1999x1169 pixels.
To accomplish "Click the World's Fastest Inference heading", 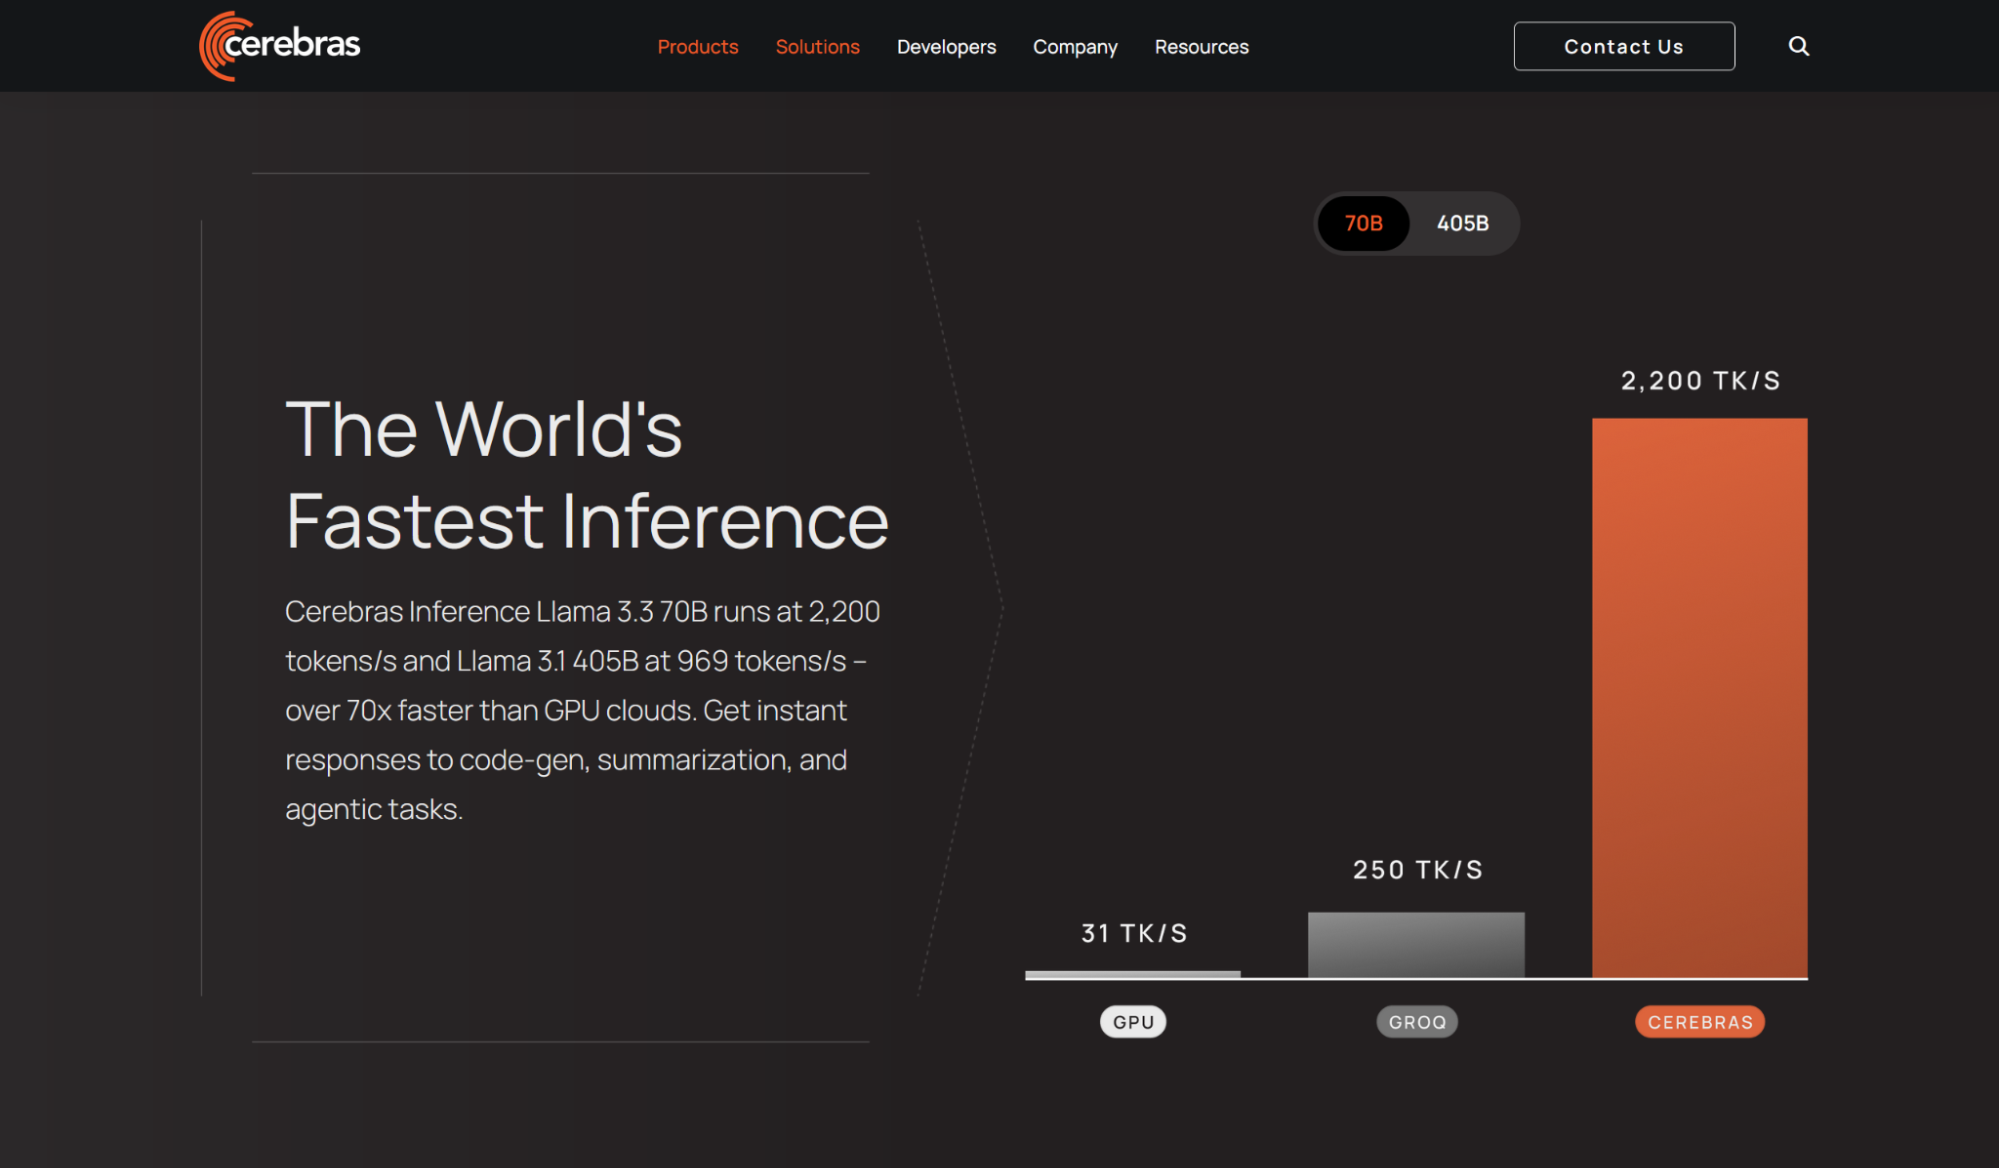I will coord(587,474).
